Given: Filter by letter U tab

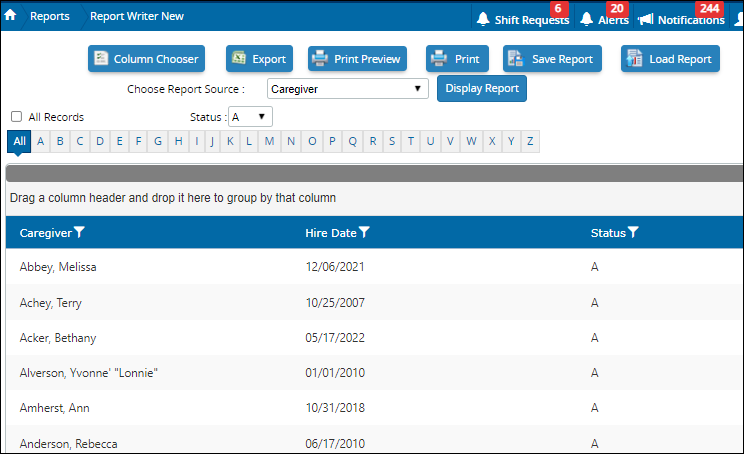Looking at the screenshot, I should click(x=430, y=141).
